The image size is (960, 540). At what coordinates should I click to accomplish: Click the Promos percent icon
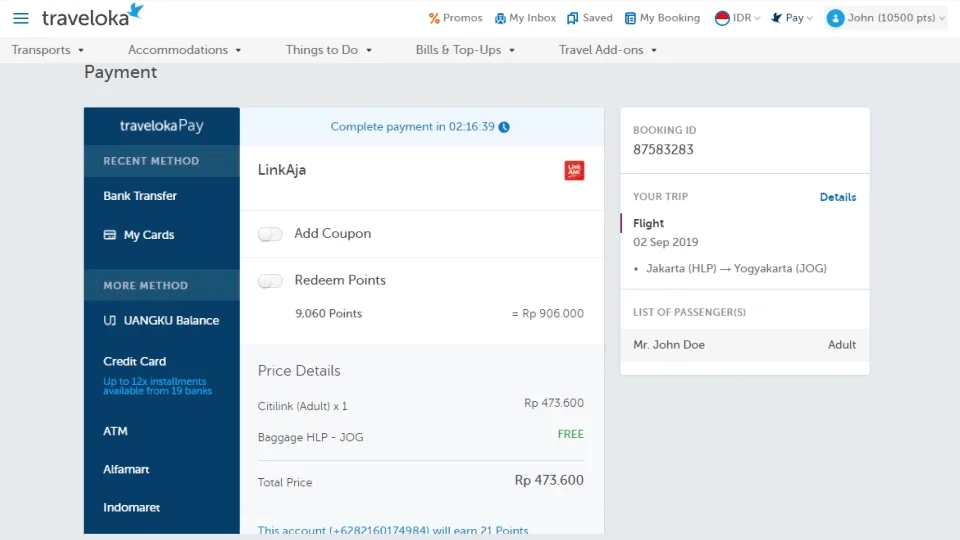pos(433,18)
